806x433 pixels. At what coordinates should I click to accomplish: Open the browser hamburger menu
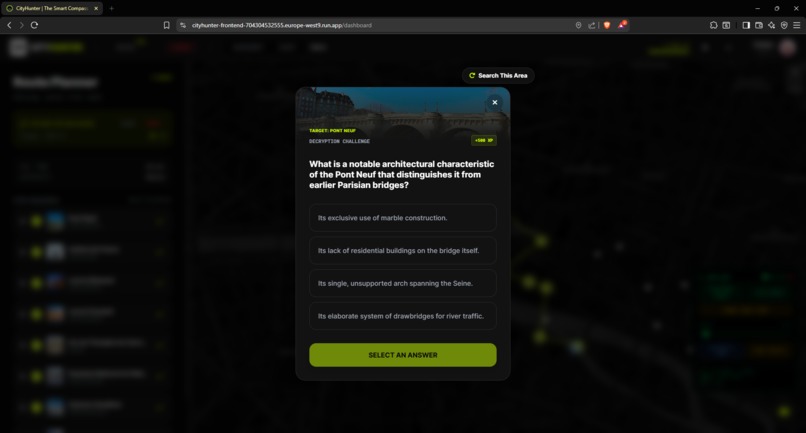(x=796, y=25)
